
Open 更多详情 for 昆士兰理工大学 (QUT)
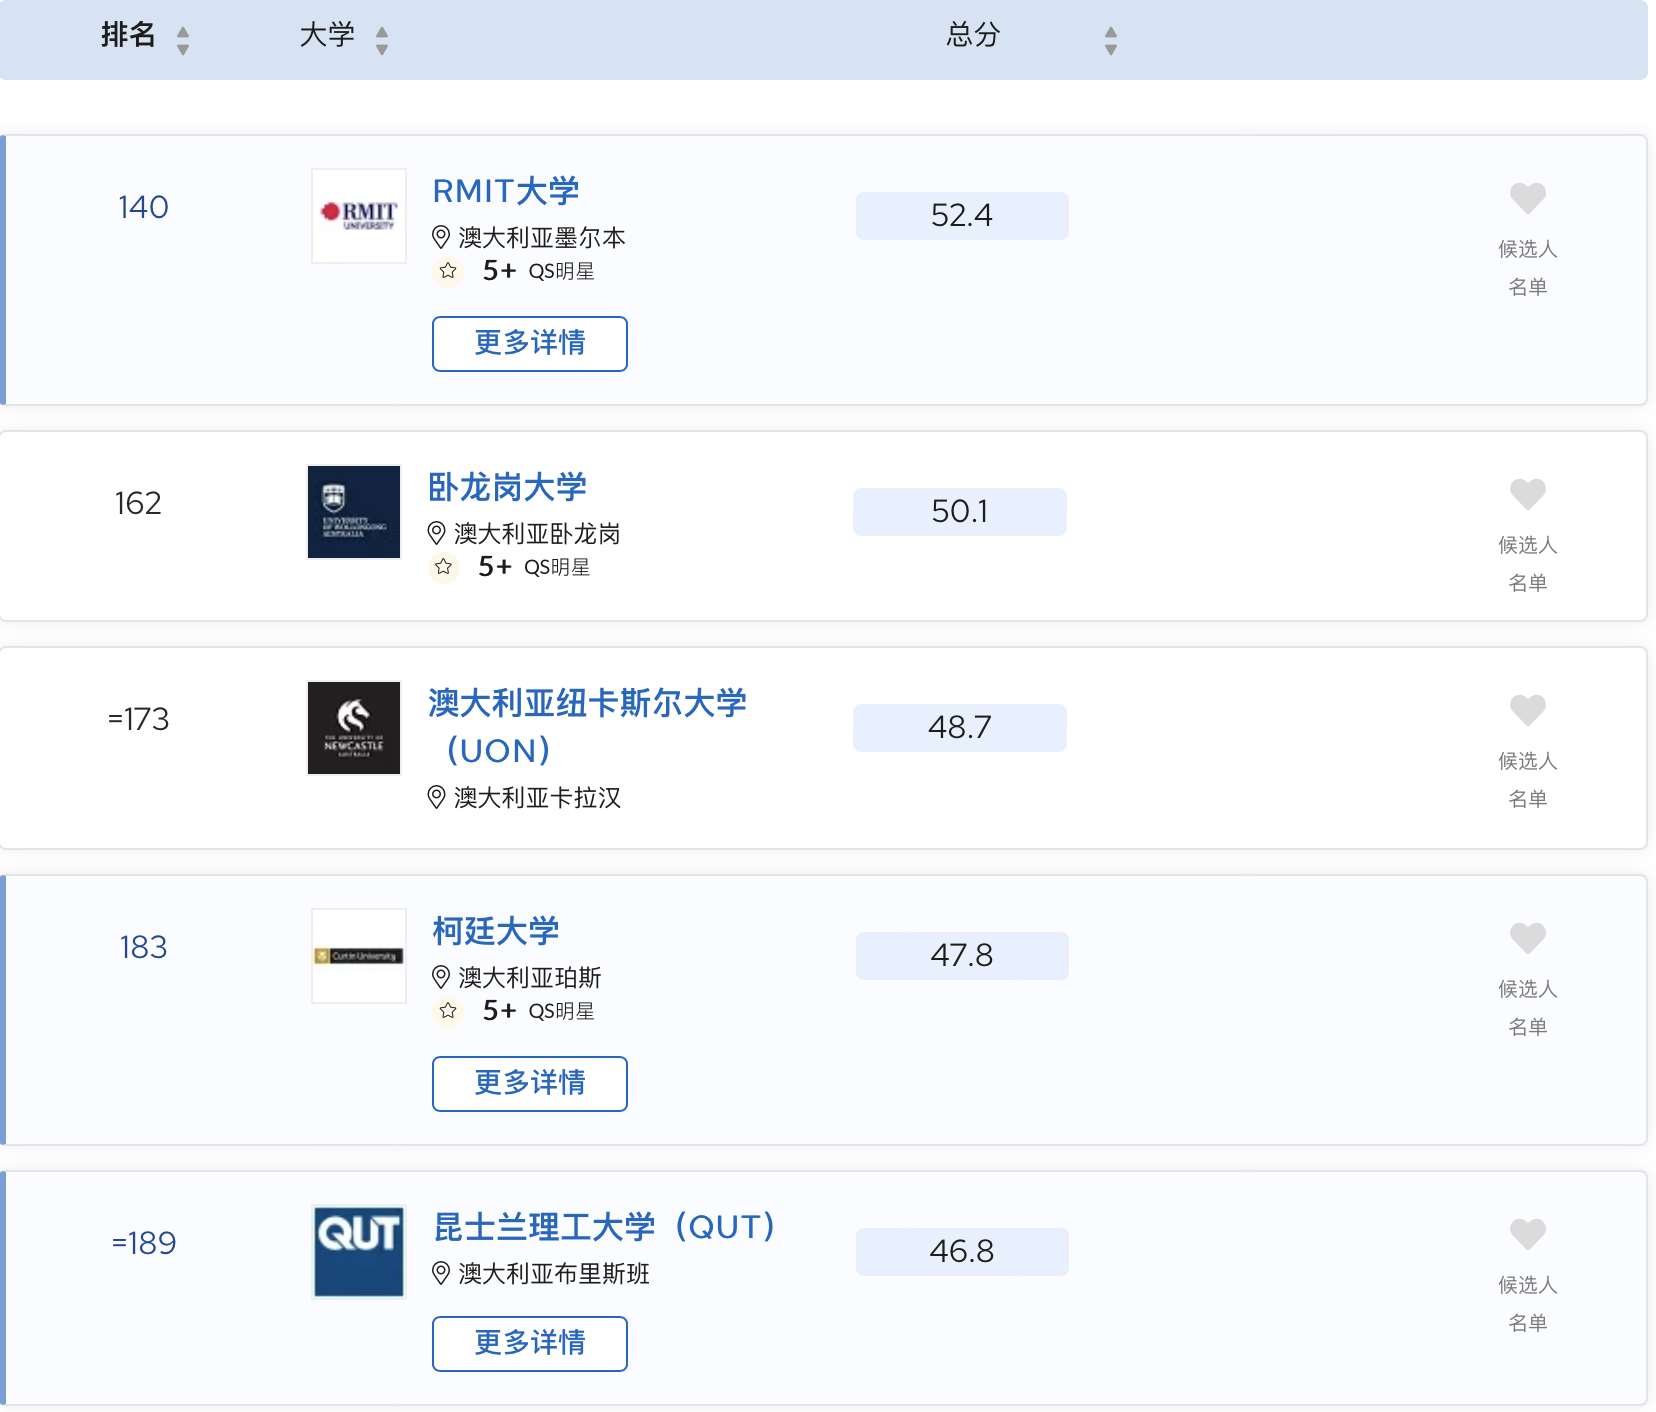click(530, 1344)
